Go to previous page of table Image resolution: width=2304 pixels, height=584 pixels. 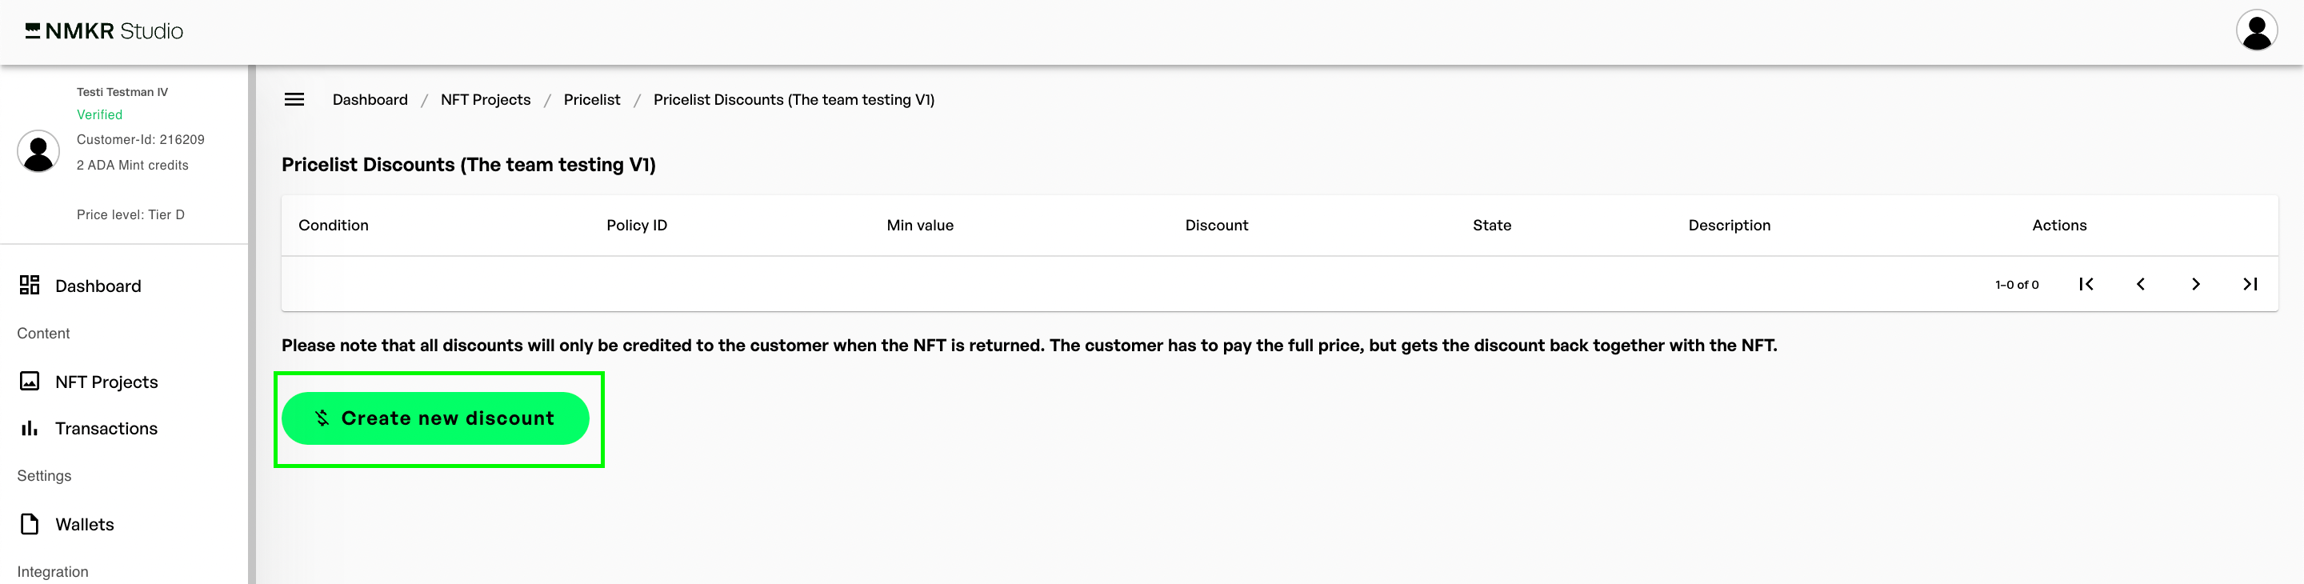(x=2141, y=284)
